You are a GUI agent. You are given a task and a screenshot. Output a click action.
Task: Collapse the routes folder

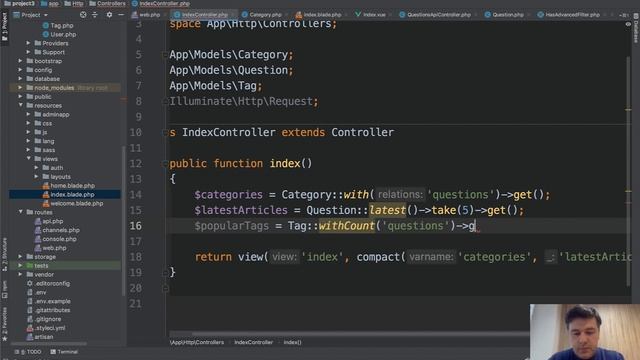20,212
